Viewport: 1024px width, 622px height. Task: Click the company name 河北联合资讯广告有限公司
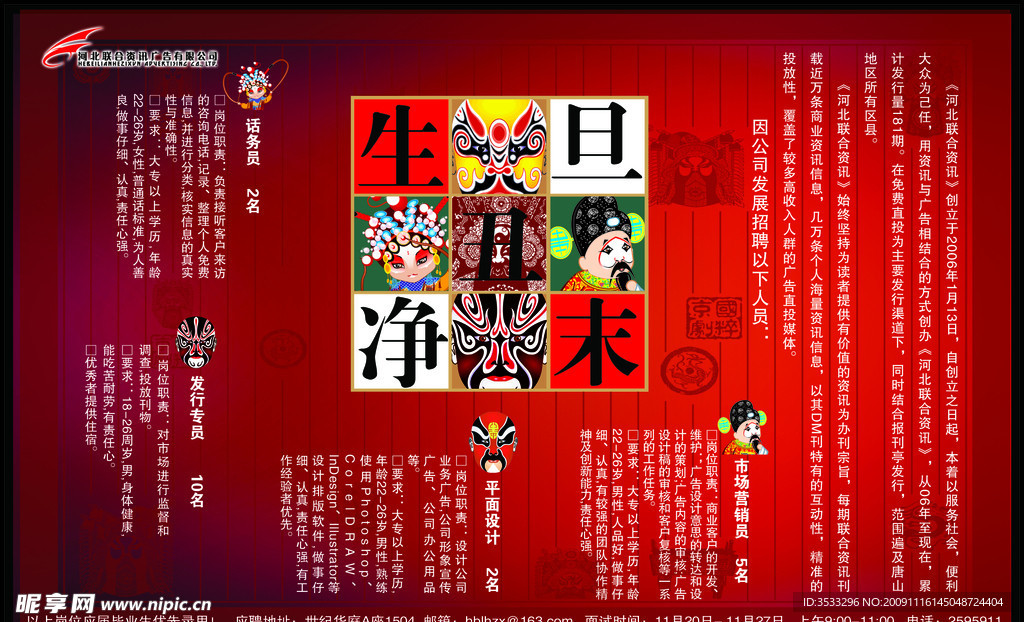[x=148, y=57]
